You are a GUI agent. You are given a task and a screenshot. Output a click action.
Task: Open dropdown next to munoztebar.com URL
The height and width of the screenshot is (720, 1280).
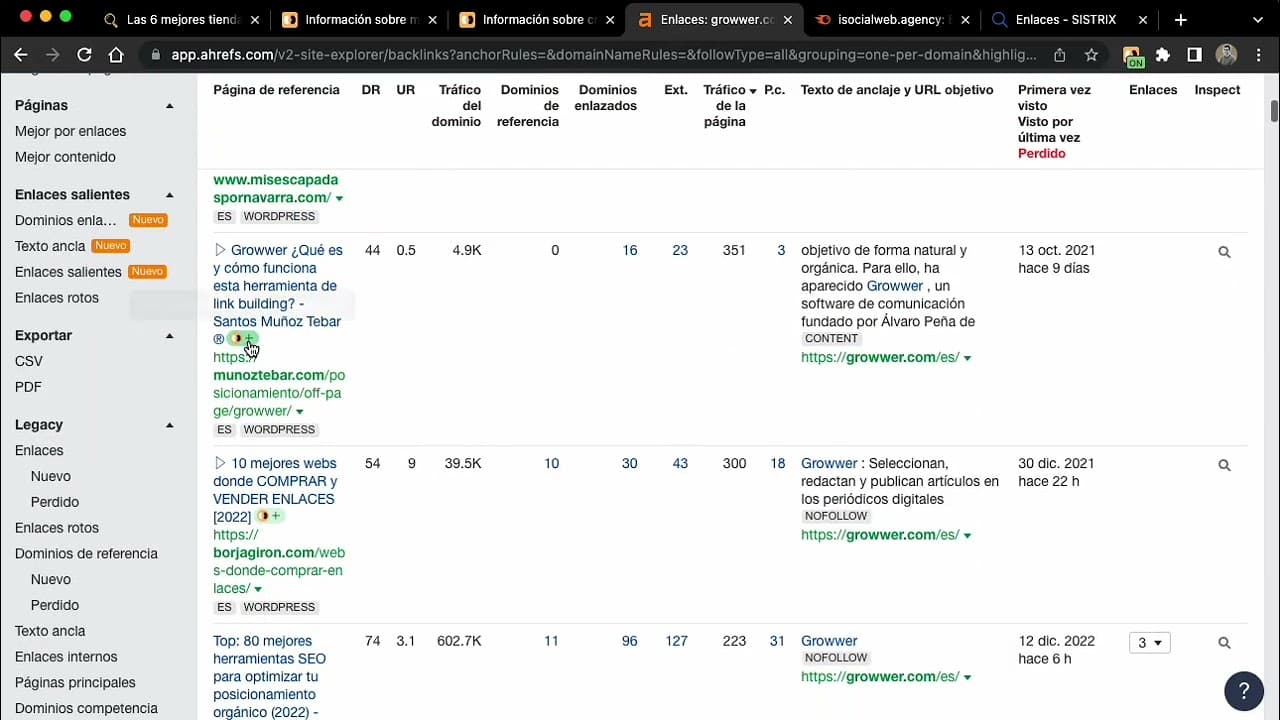[299, 411]
